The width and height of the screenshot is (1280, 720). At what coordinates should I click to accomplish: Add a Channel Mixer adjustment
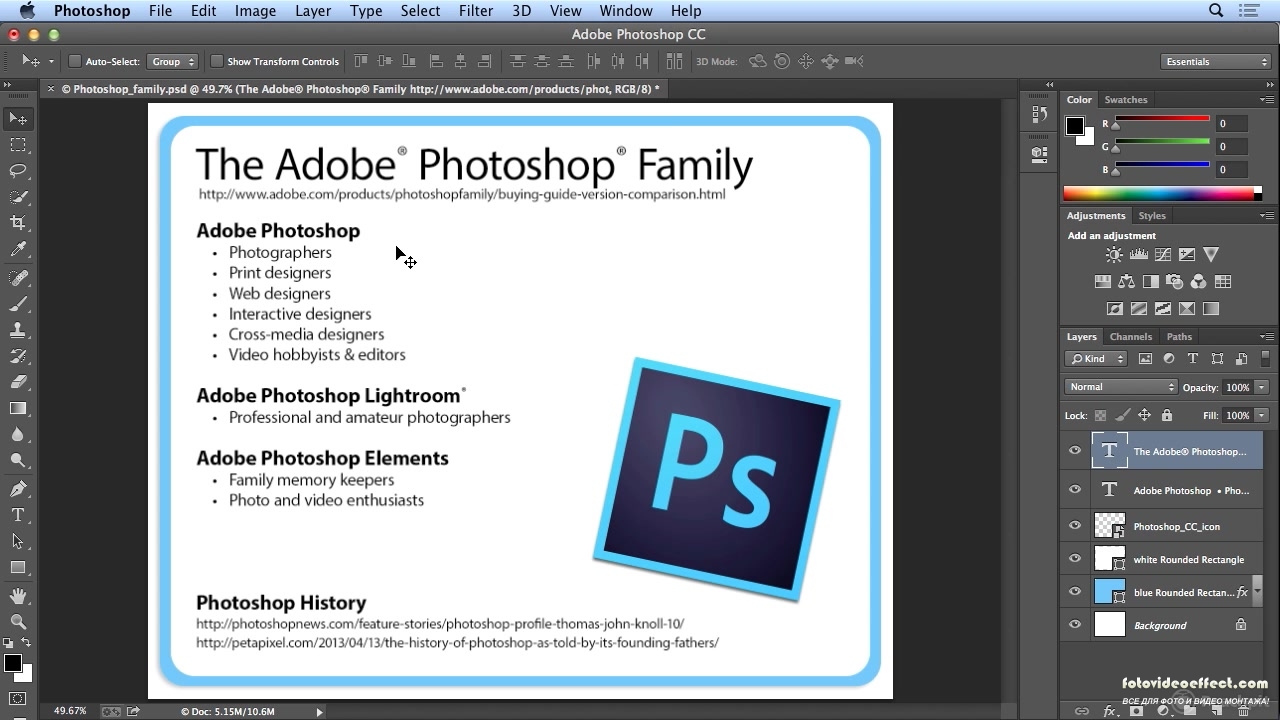[1198, 282]
